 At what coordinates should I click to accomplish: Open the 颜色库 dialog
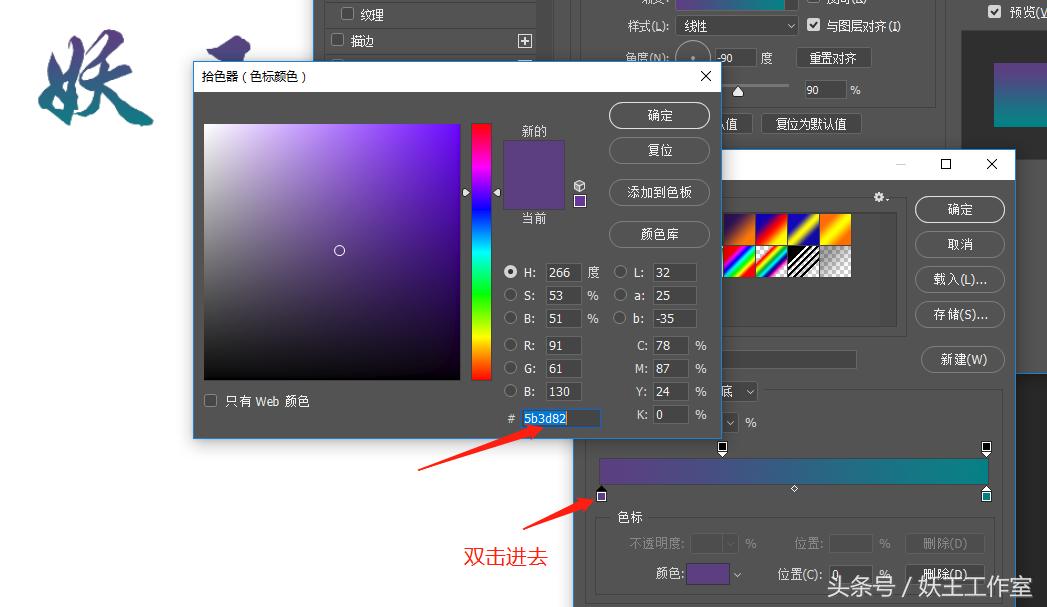(659, 234)
